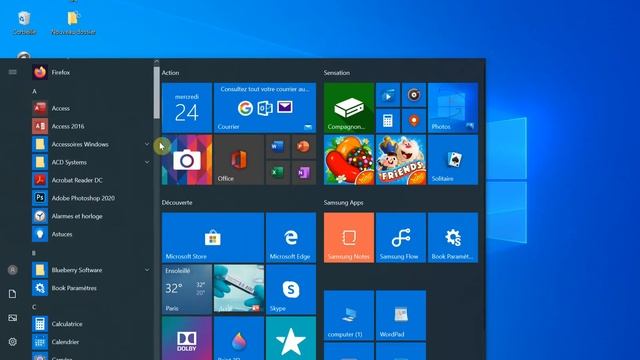Open the Microsoft Store tile

213,238
